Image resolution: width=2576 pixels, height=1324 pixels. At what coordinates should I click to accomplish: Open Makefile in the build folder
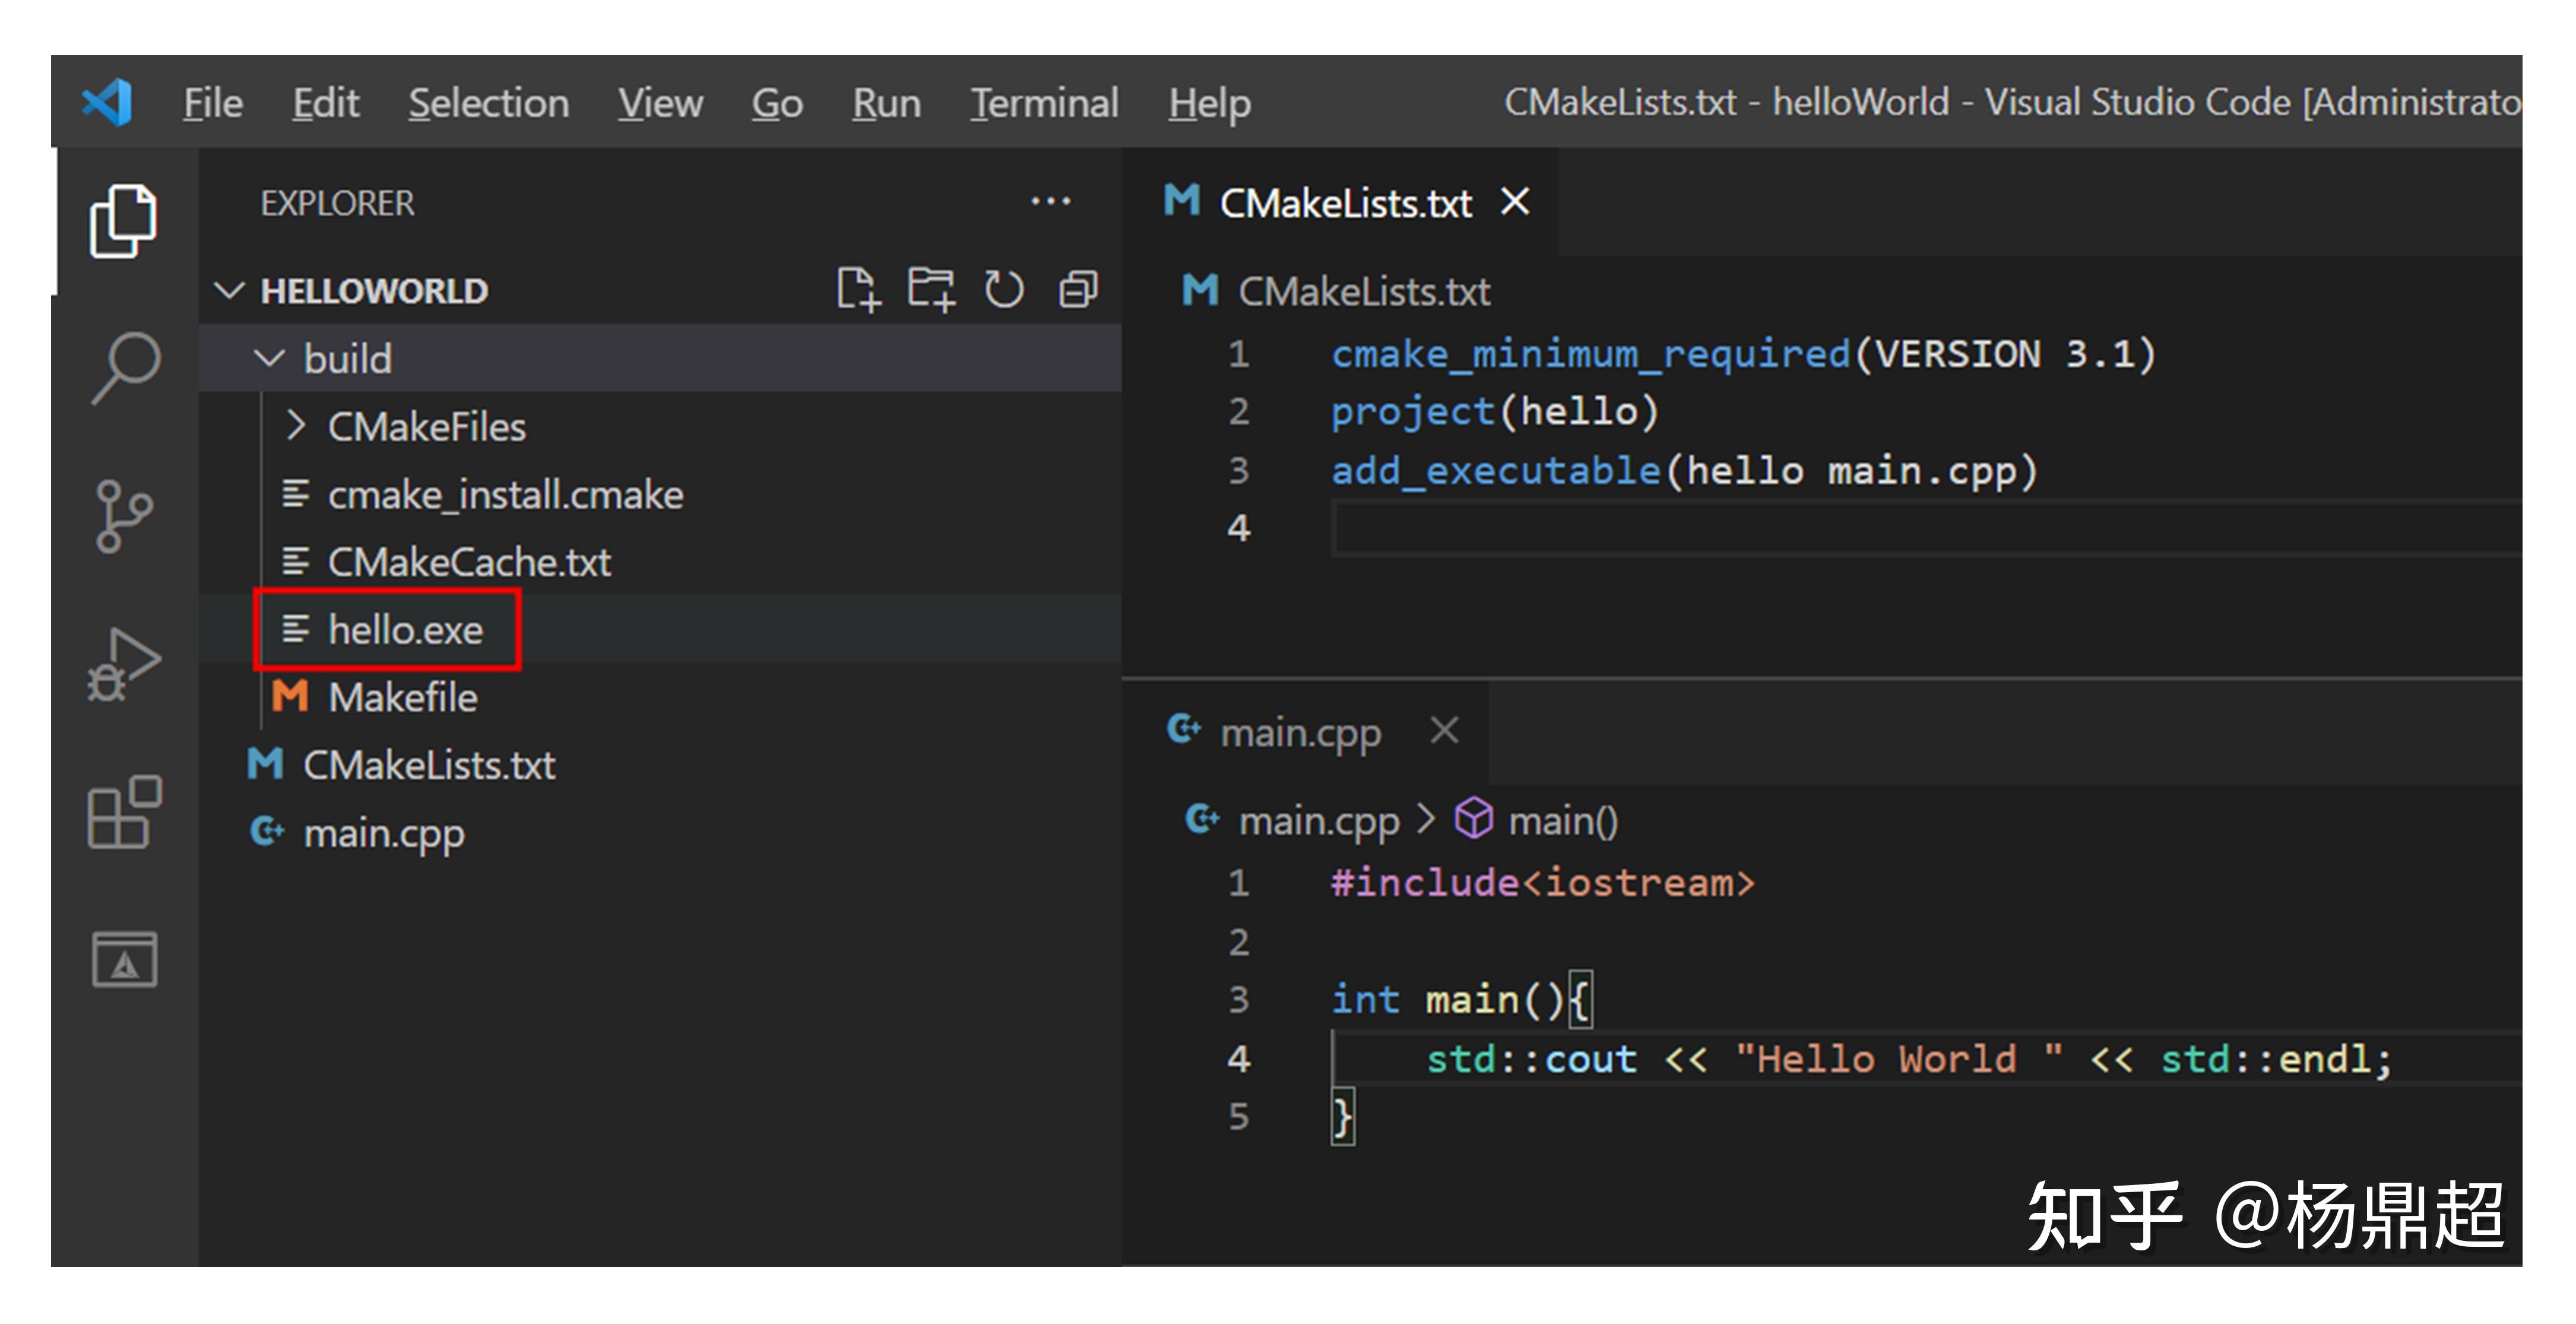click(660, 698)
